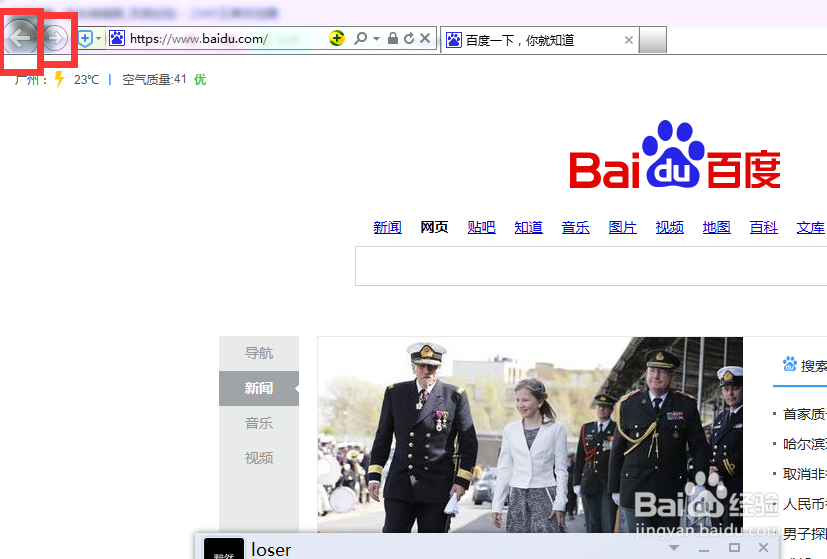Open the 男子探 news headline
The width and height of the screenshot is (827, 559).
804,534
